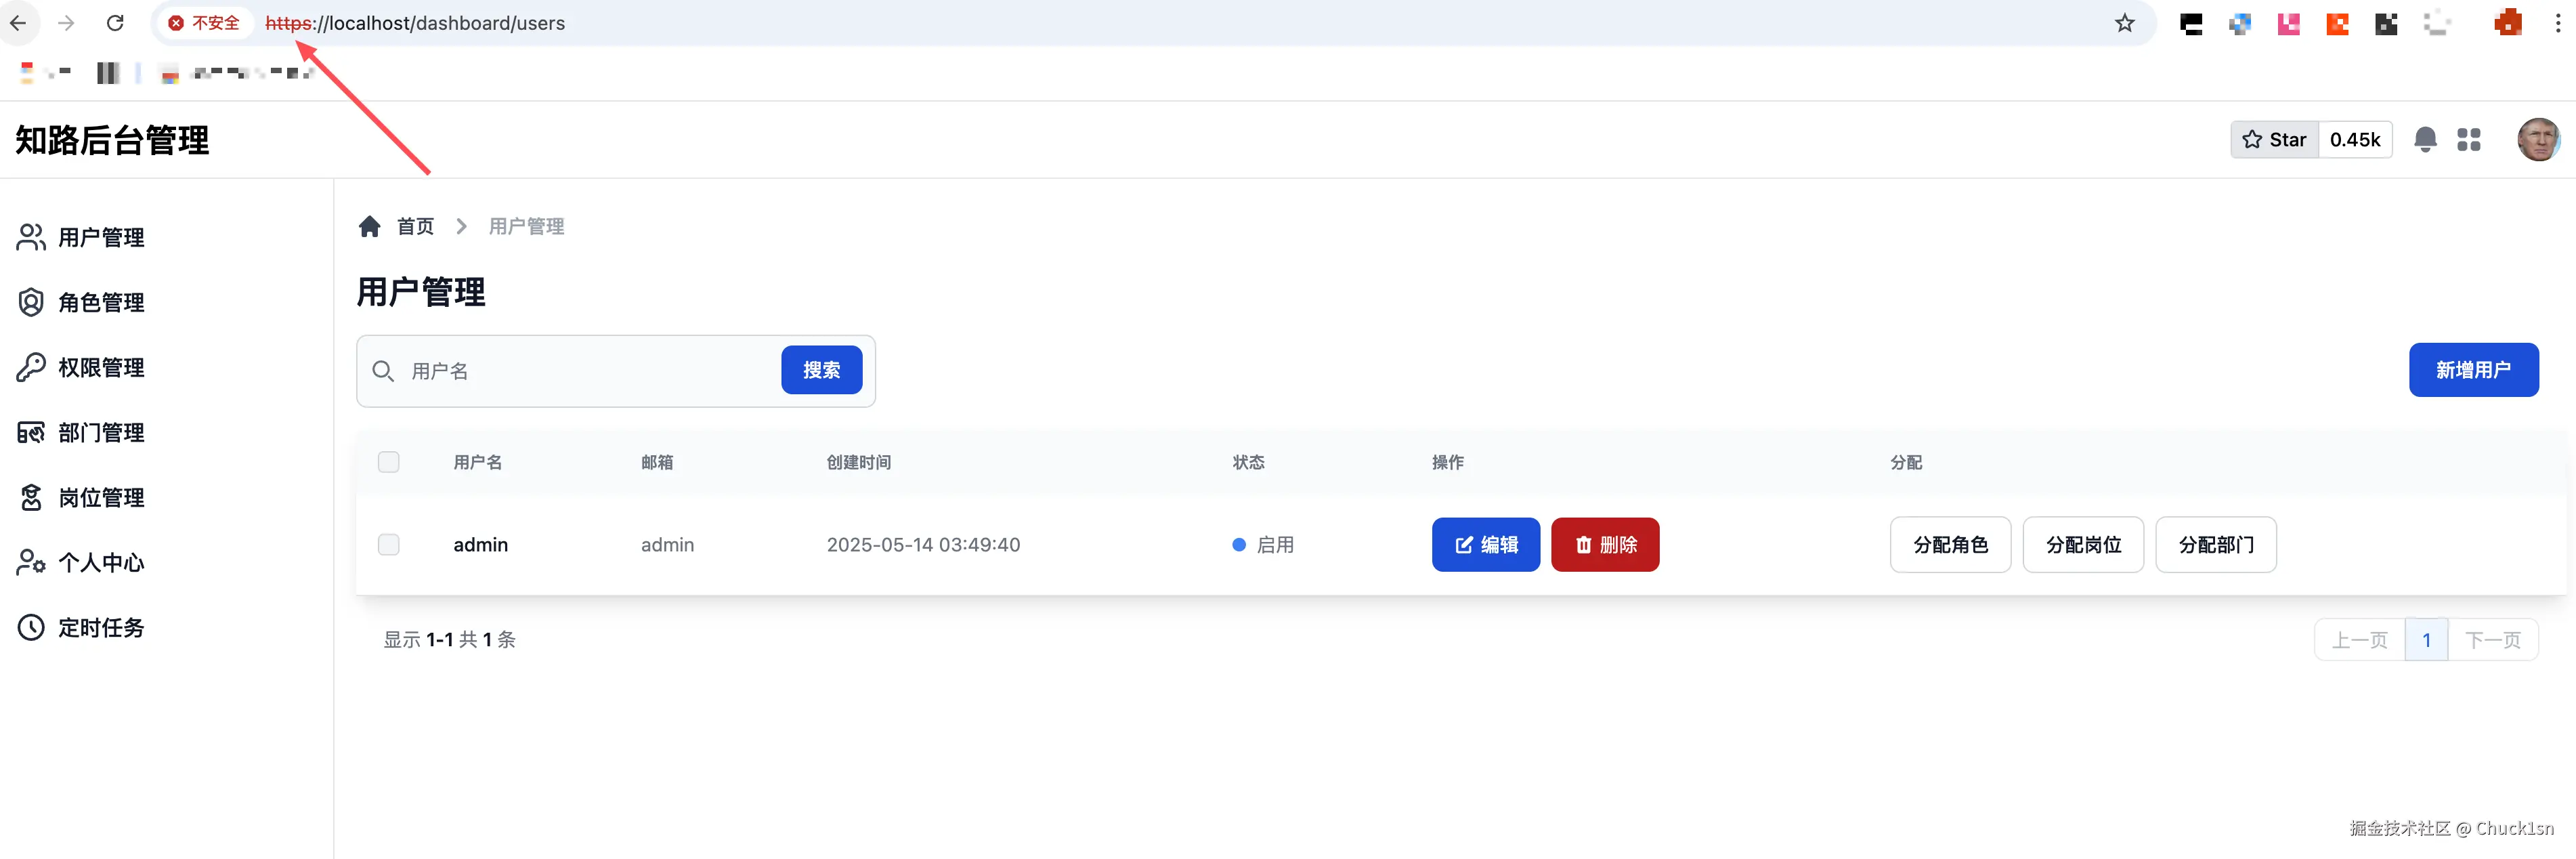Viewport: 2576px width, 859px height.
Task: Open the apps grid icon beside the bell
Action: click(2469, 139)
